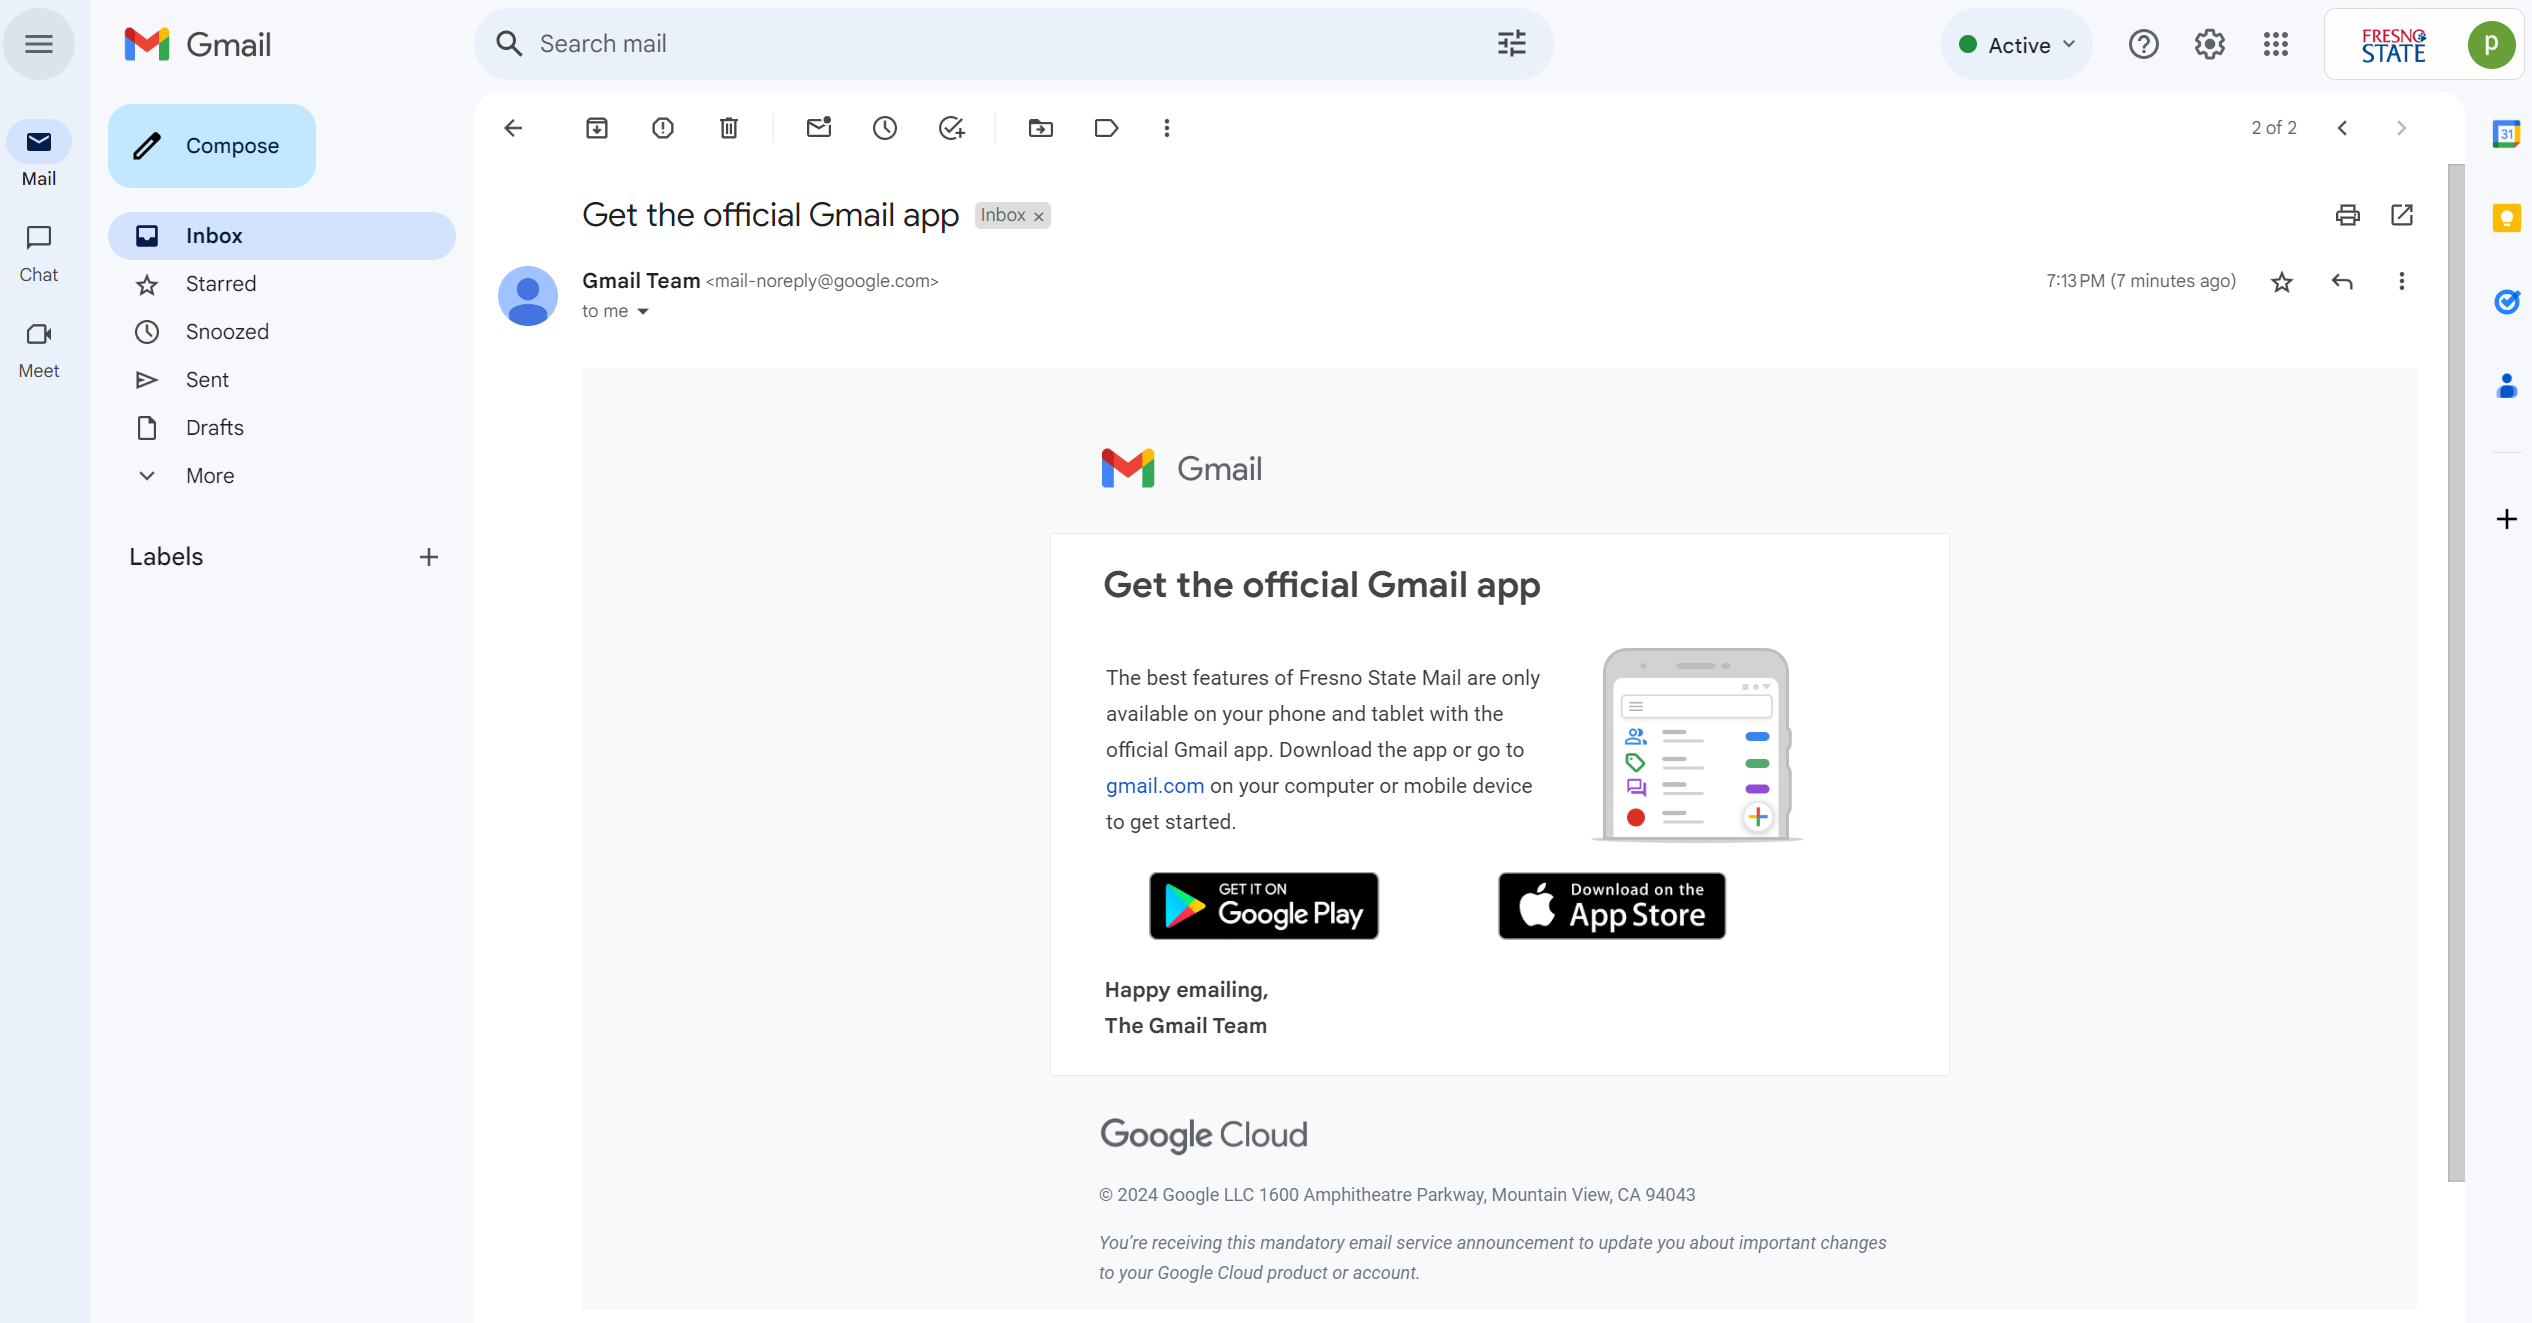The image size is (2532, 1323).
Task: Open Google Calendar side panel
Action: pos(2506,133)
